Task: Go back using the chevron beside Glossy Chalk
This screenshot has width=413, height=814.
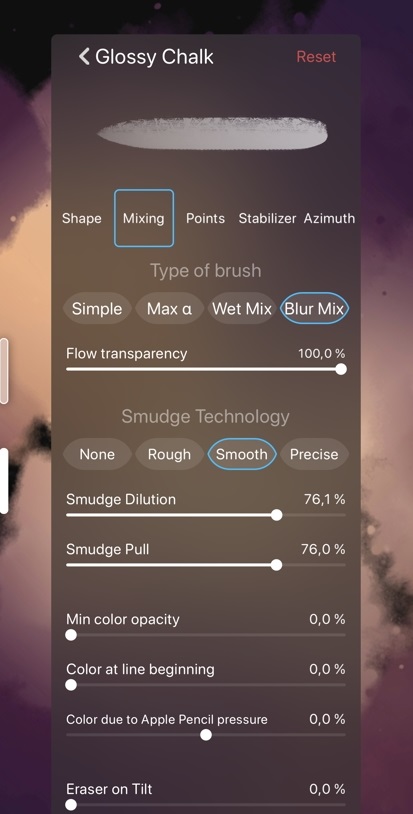Action: (84, 57)
